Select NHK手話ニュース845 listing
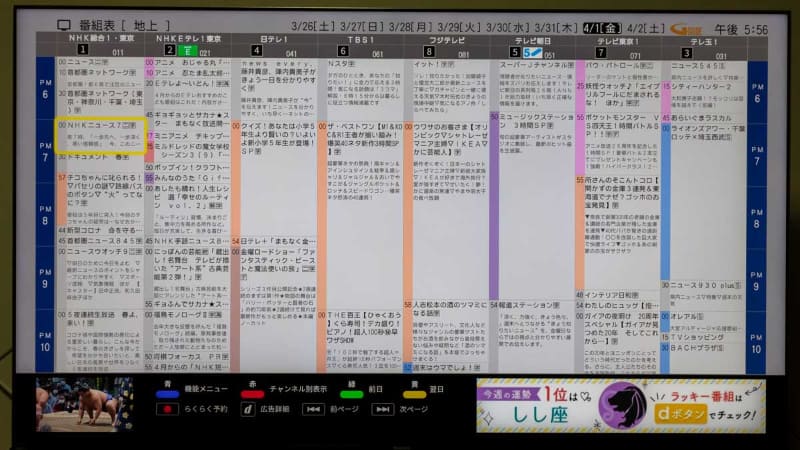 [x=187, y=241]
